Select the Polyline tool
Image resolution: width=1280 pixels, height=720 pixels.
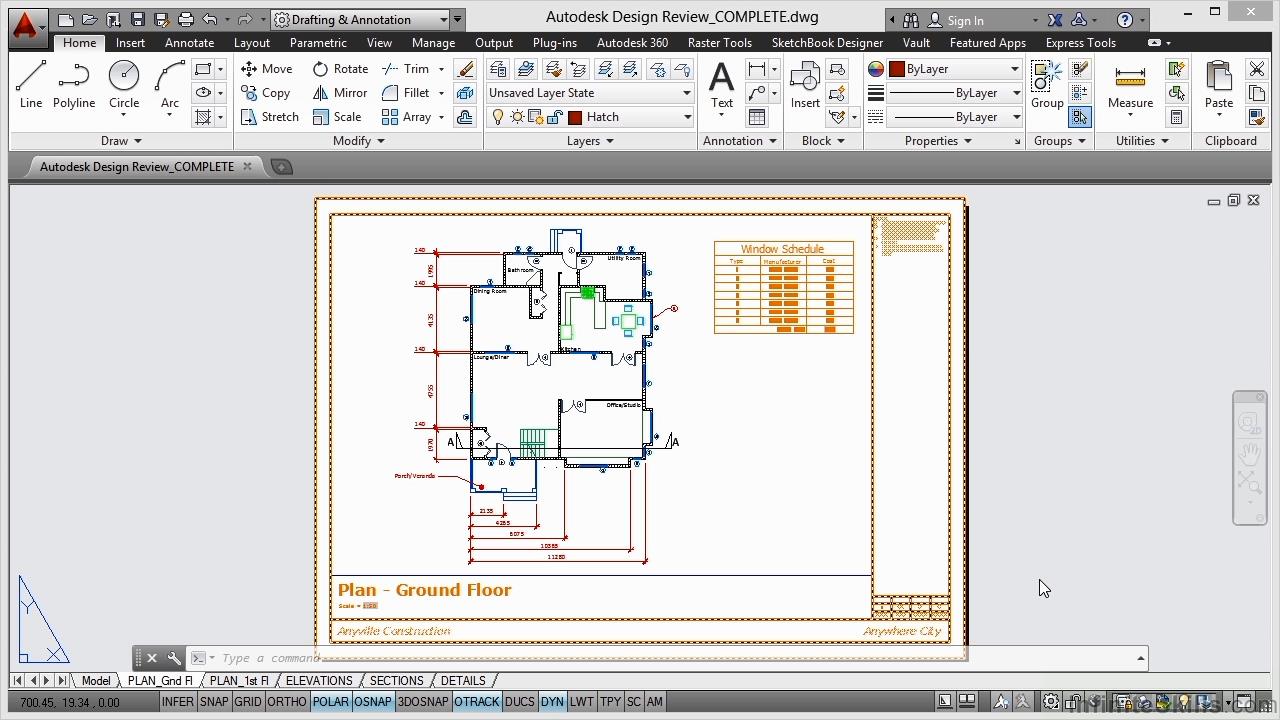(x=74, y=85)
